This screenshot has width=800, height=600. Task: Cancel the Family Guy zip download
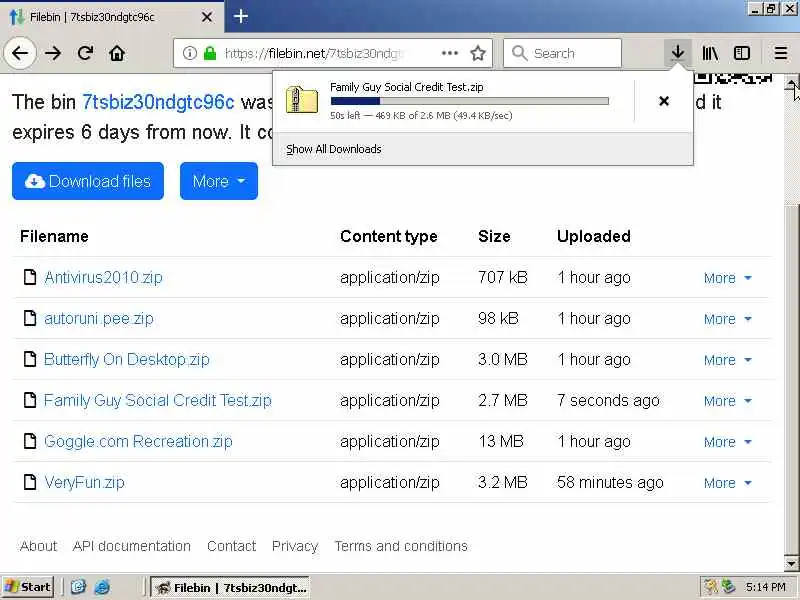point(664,101)
